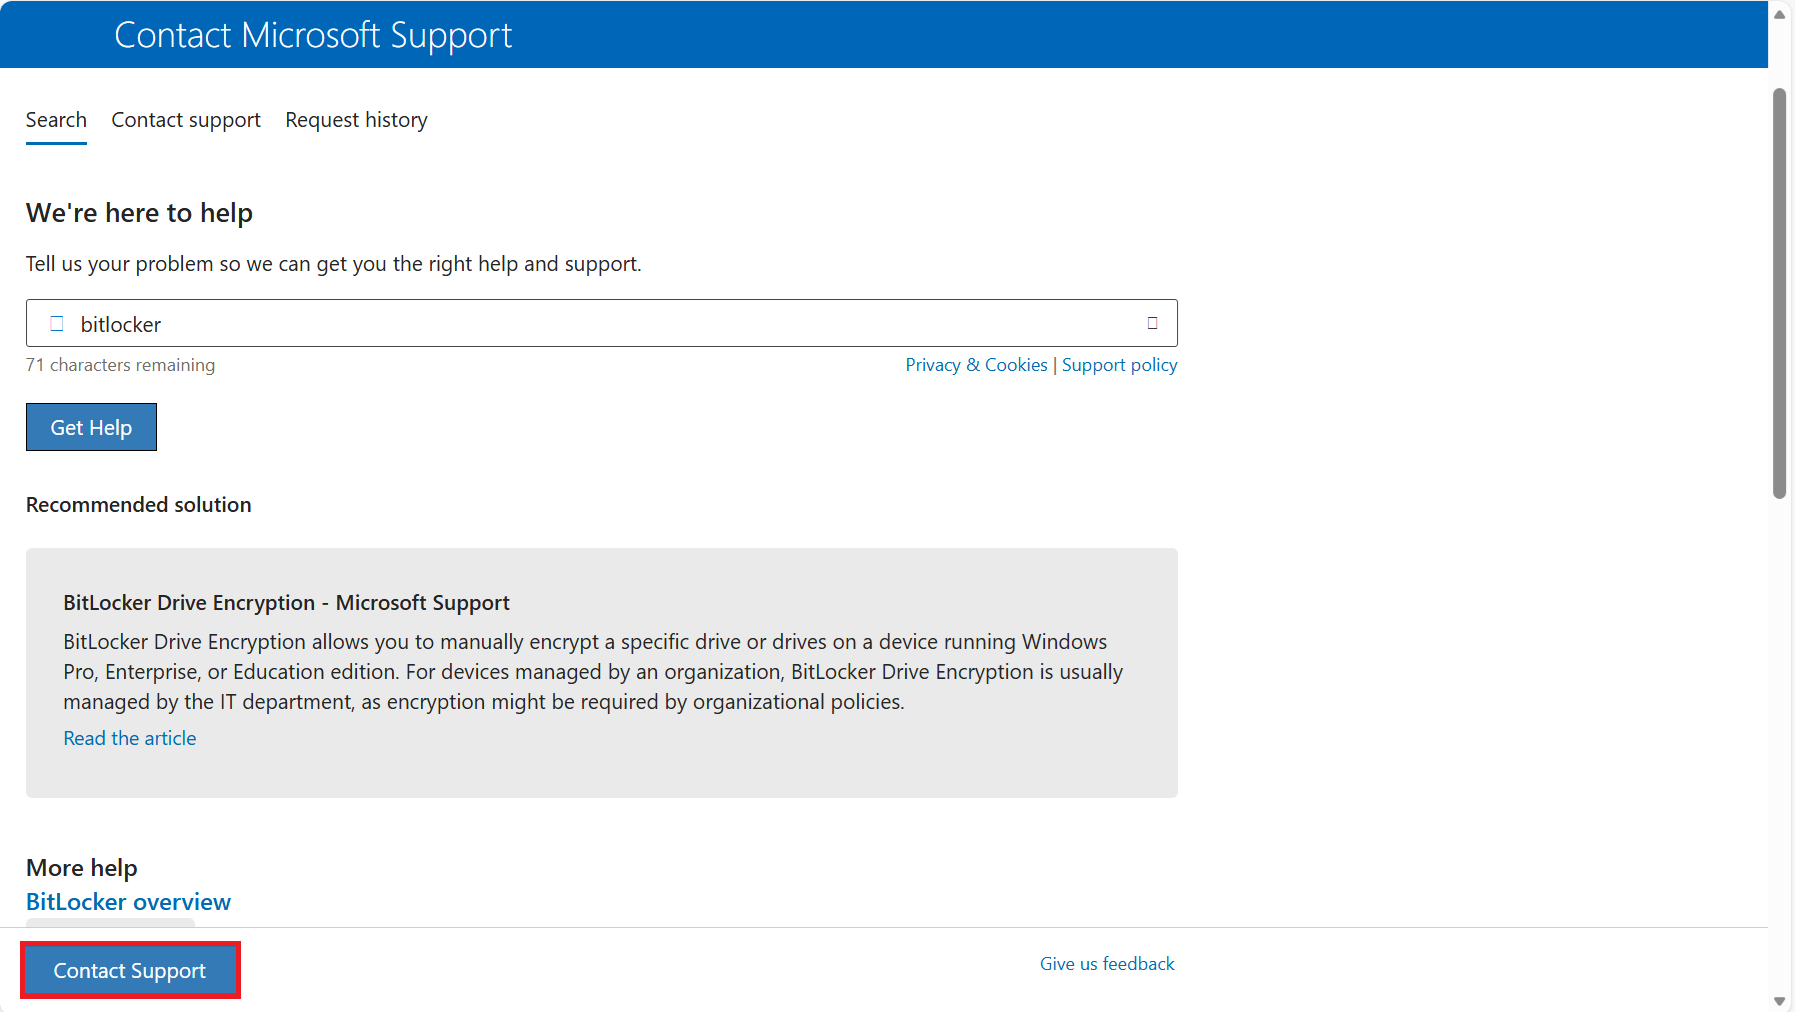This screenshot has width=1795, height=1017.
Task: Open the Read the article link
Action: [130, 738]
